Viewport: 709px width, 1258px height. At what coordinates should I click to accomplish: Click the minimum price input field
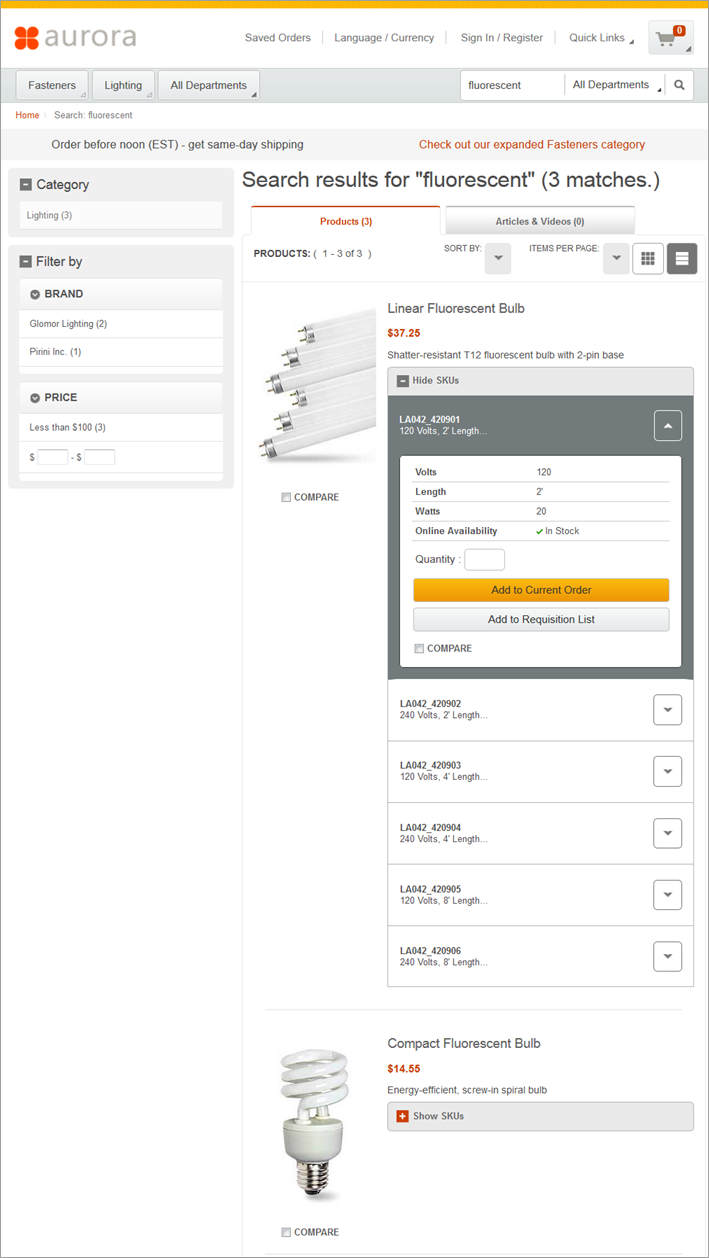[53, 457]
